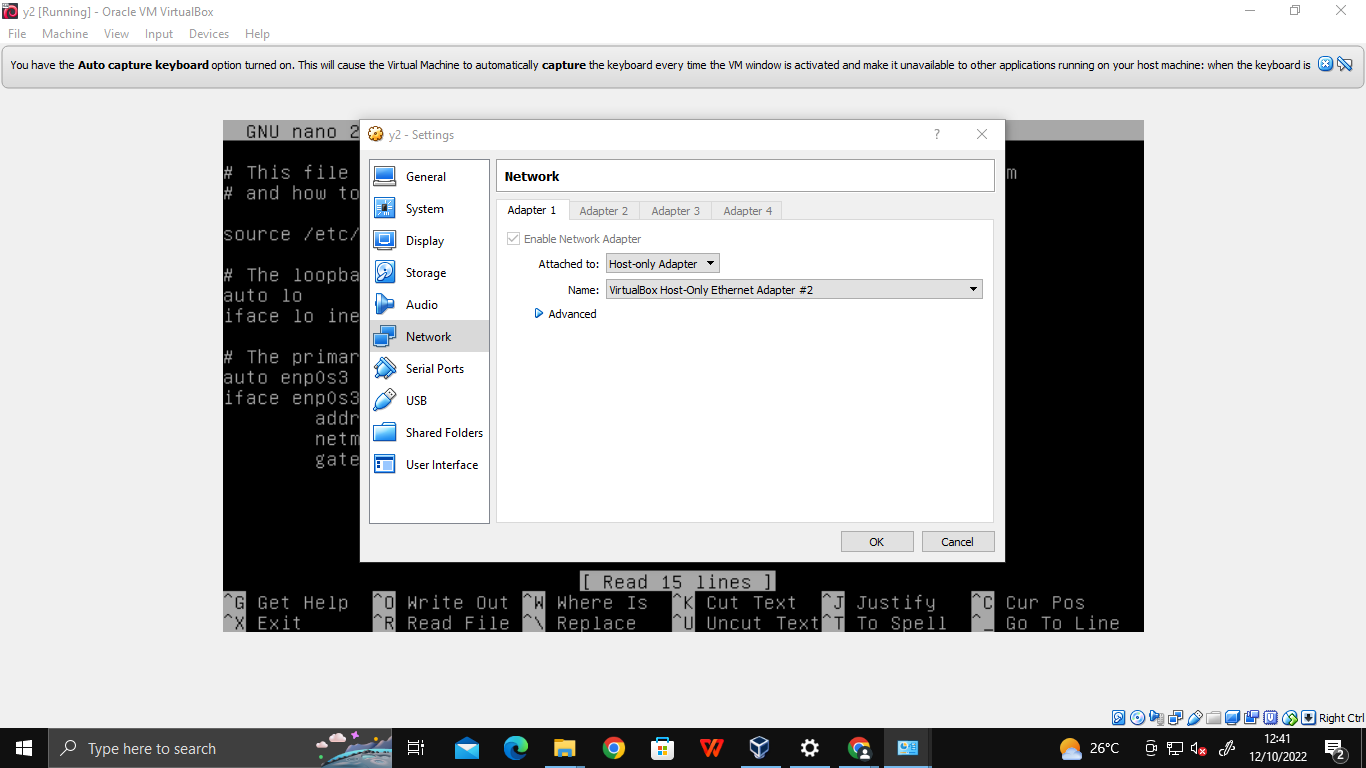Open Microsoft Edge from the taskbar
Viewport: 1366px width, 768px height.
click(515, 748)
